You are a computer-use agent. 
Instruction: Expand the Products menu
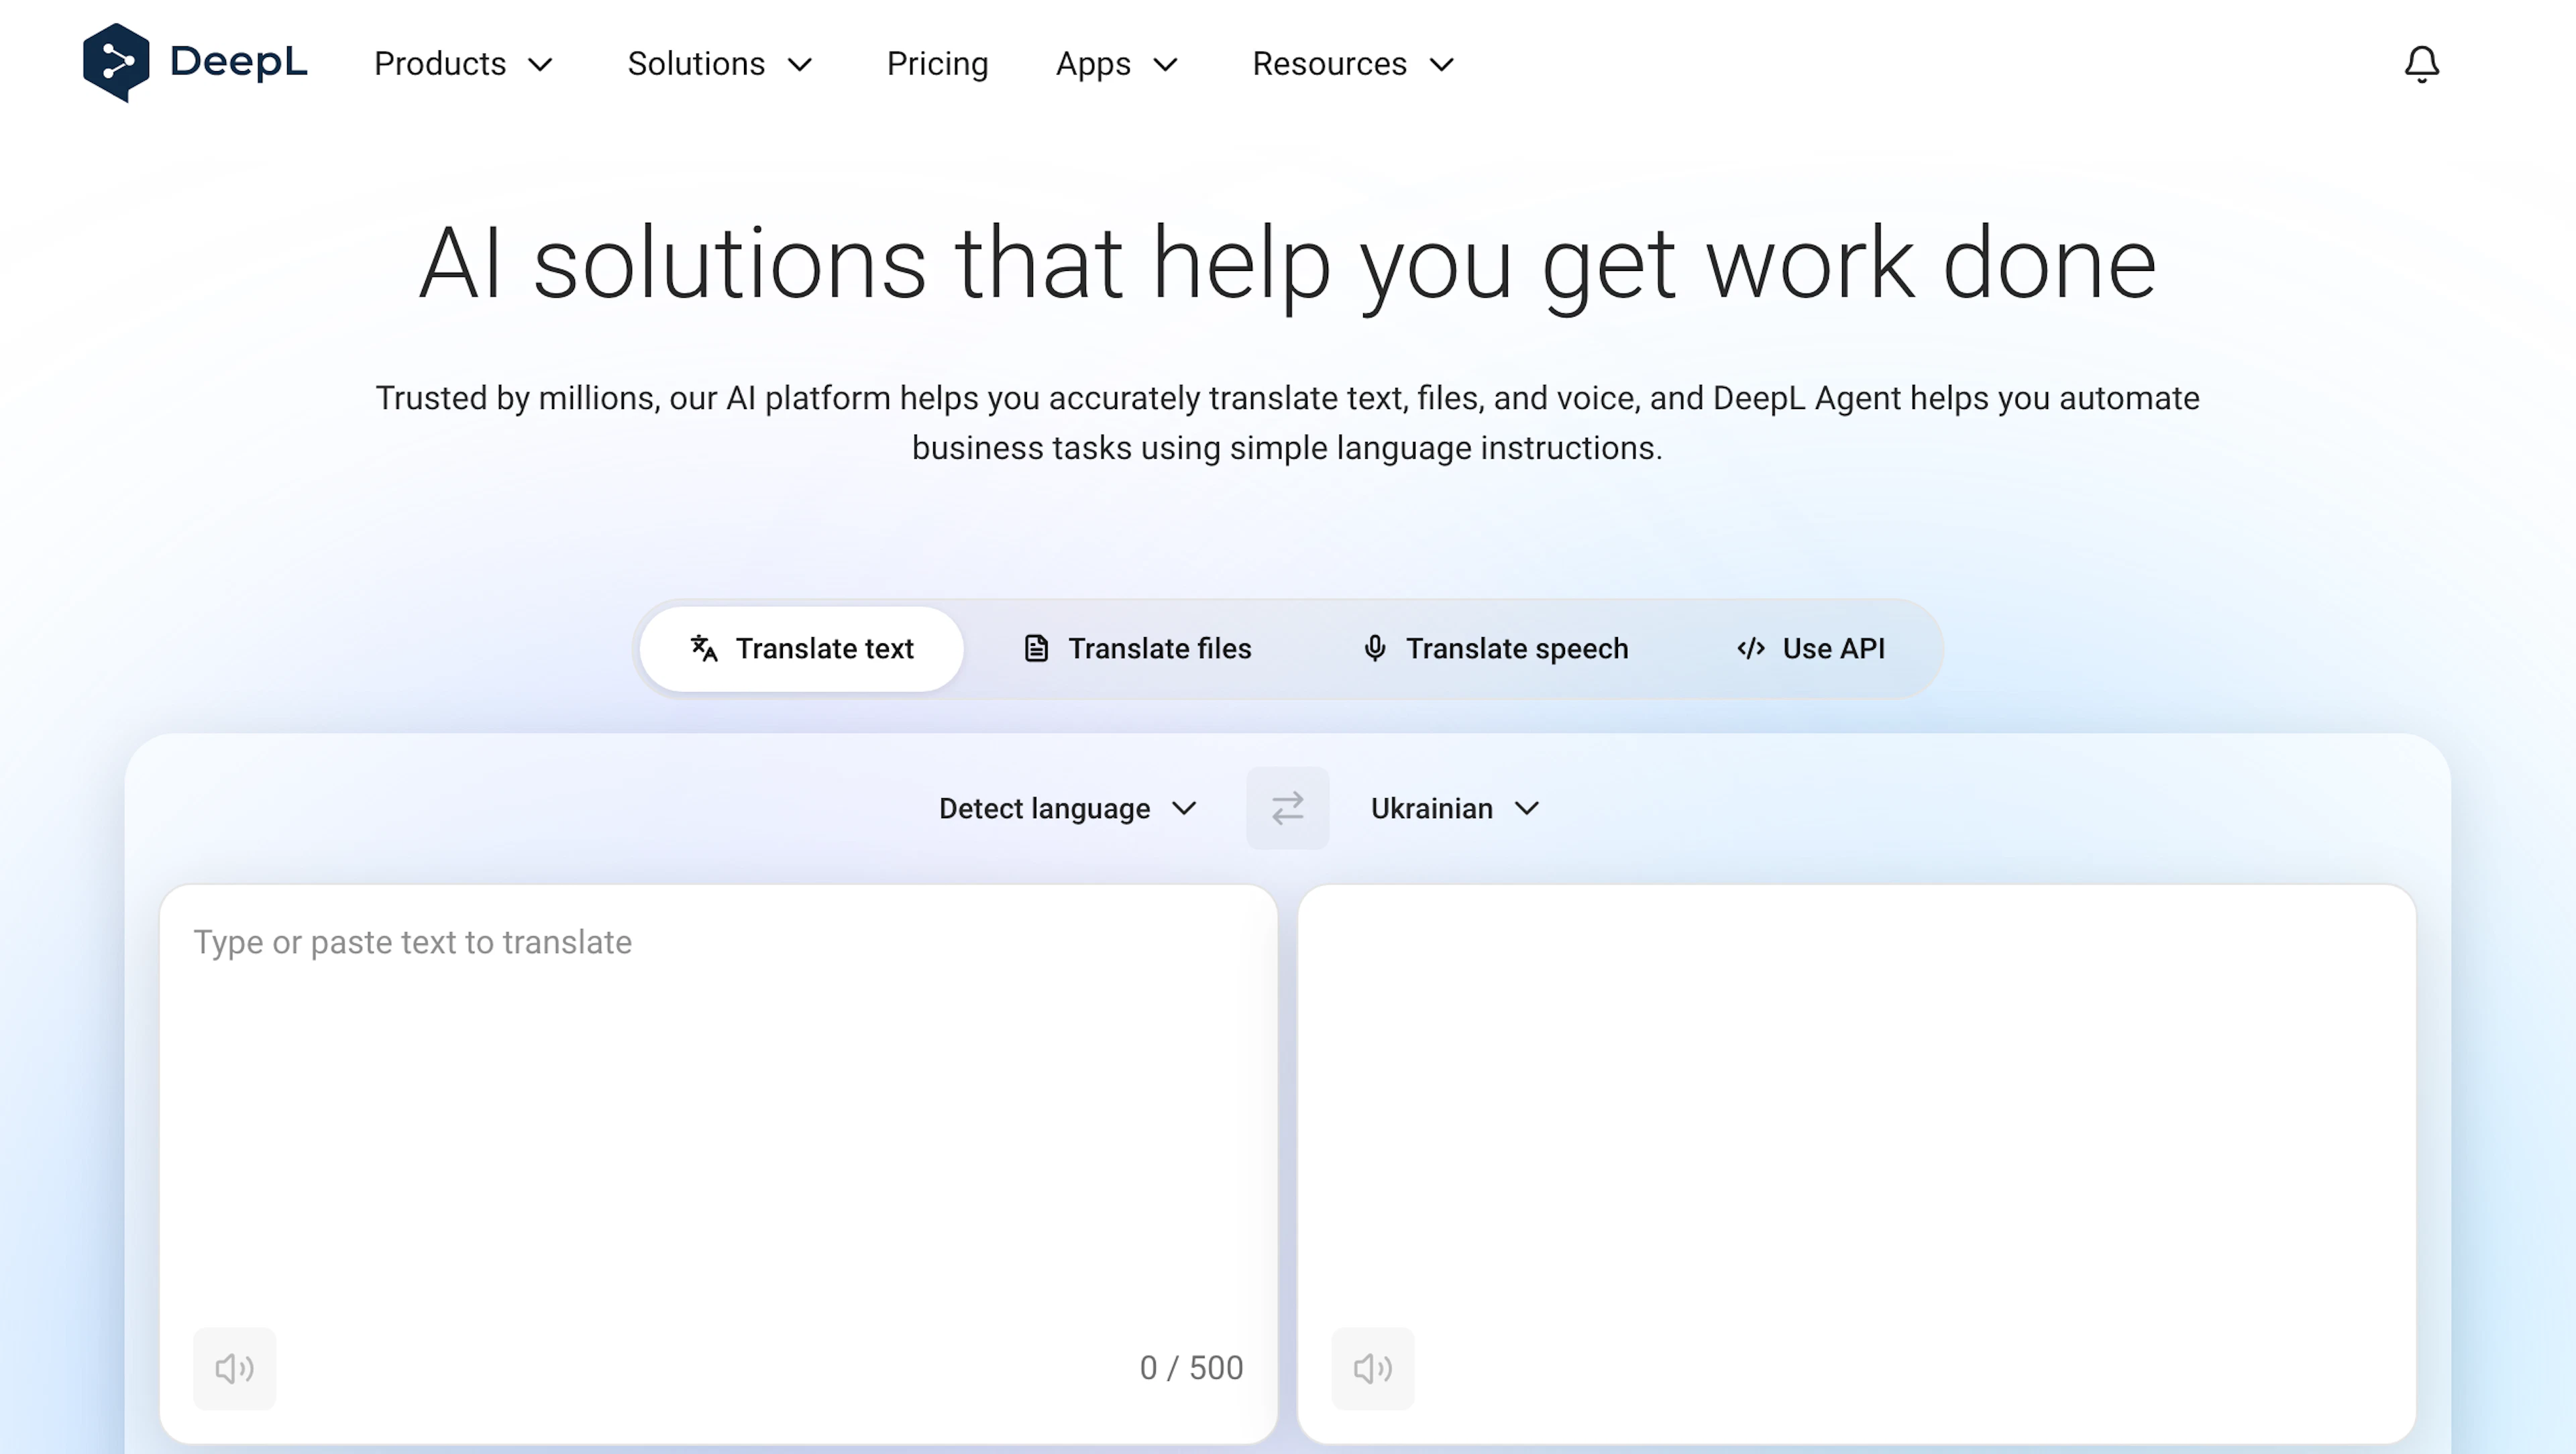click(464, 64)
